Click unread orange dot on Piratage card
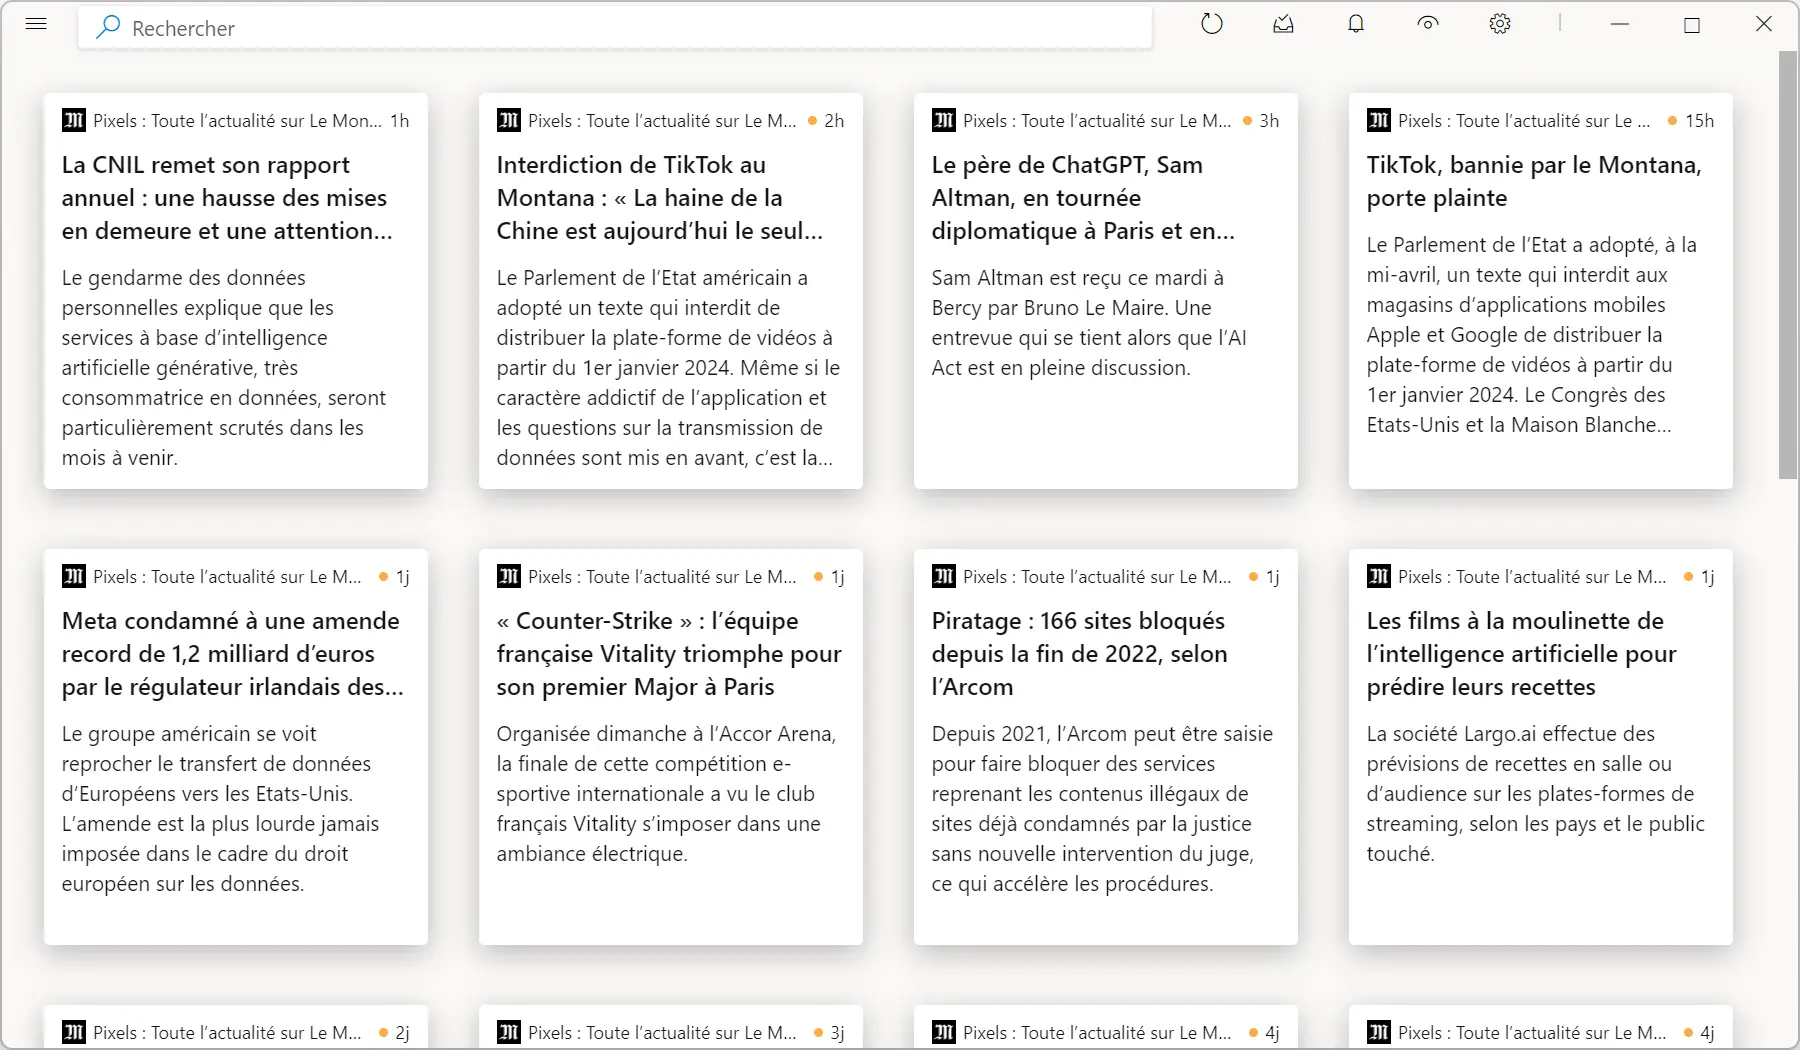The image size is (1800, 1050). 1254,577
